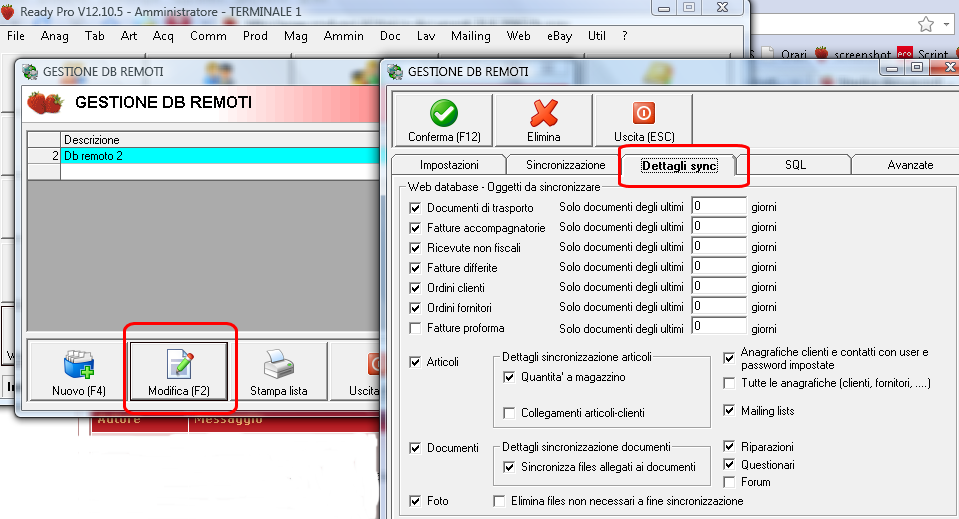Screen dimensions: 959x519
Task: Click the Descrizione column header
Action: [x=220, y=139]
